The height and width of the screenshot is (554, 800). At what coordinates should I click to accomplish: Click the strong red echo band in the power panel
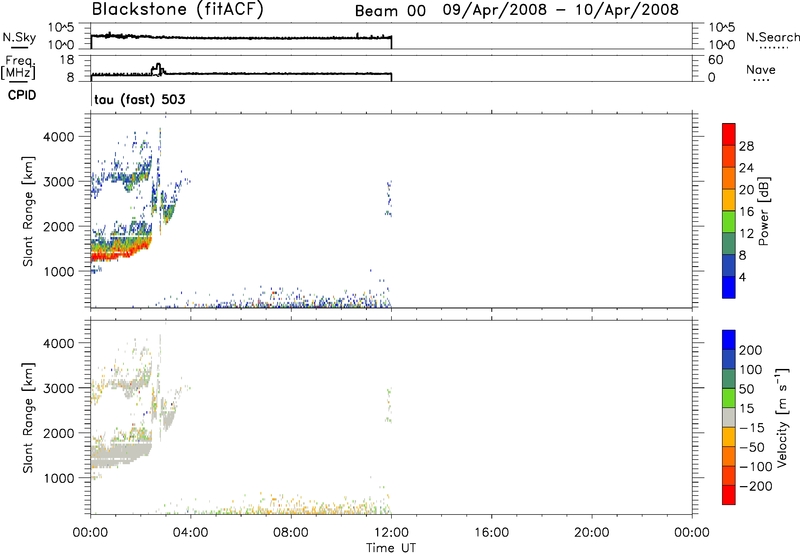[120, 251]
